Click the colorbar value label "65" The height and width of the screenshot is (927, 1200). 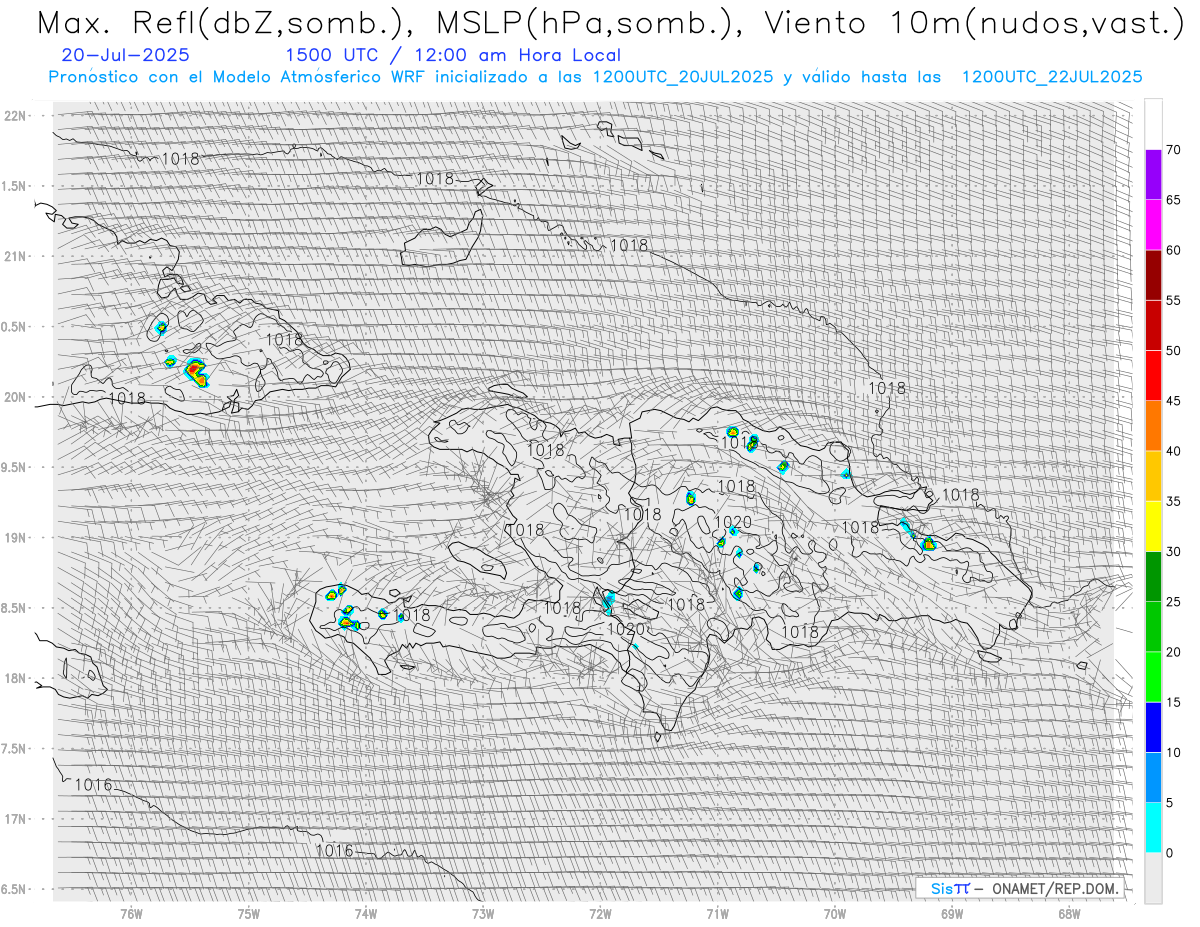coord(1173,200)
